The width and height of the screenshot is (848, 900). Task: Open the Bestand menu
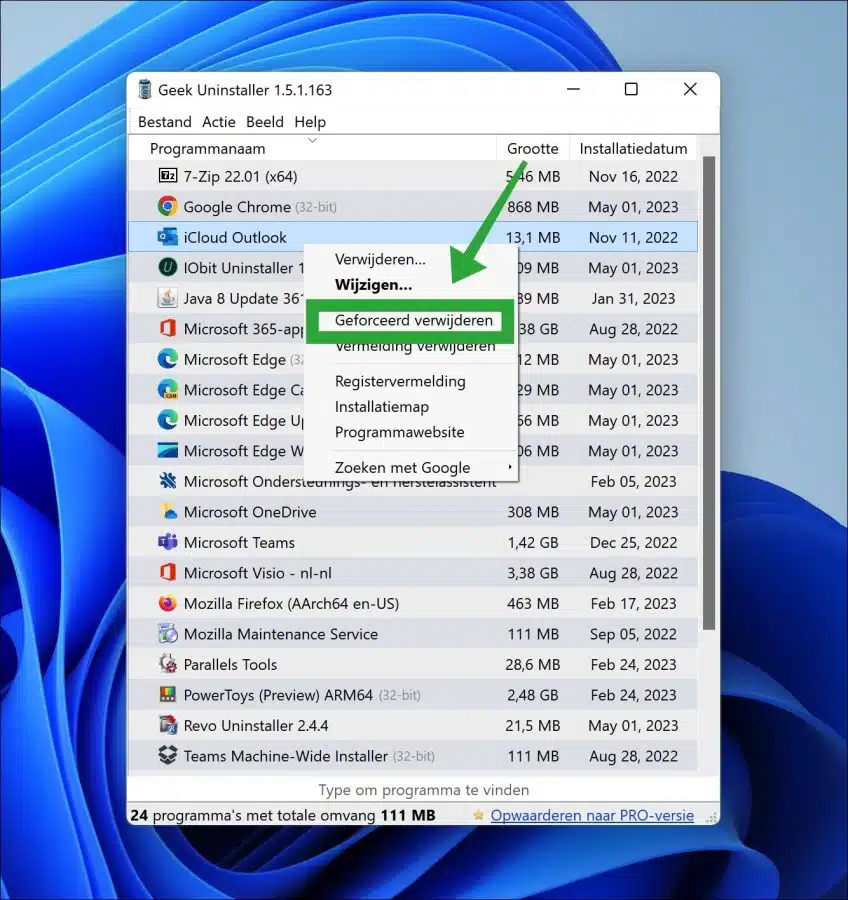coord(165,122)
